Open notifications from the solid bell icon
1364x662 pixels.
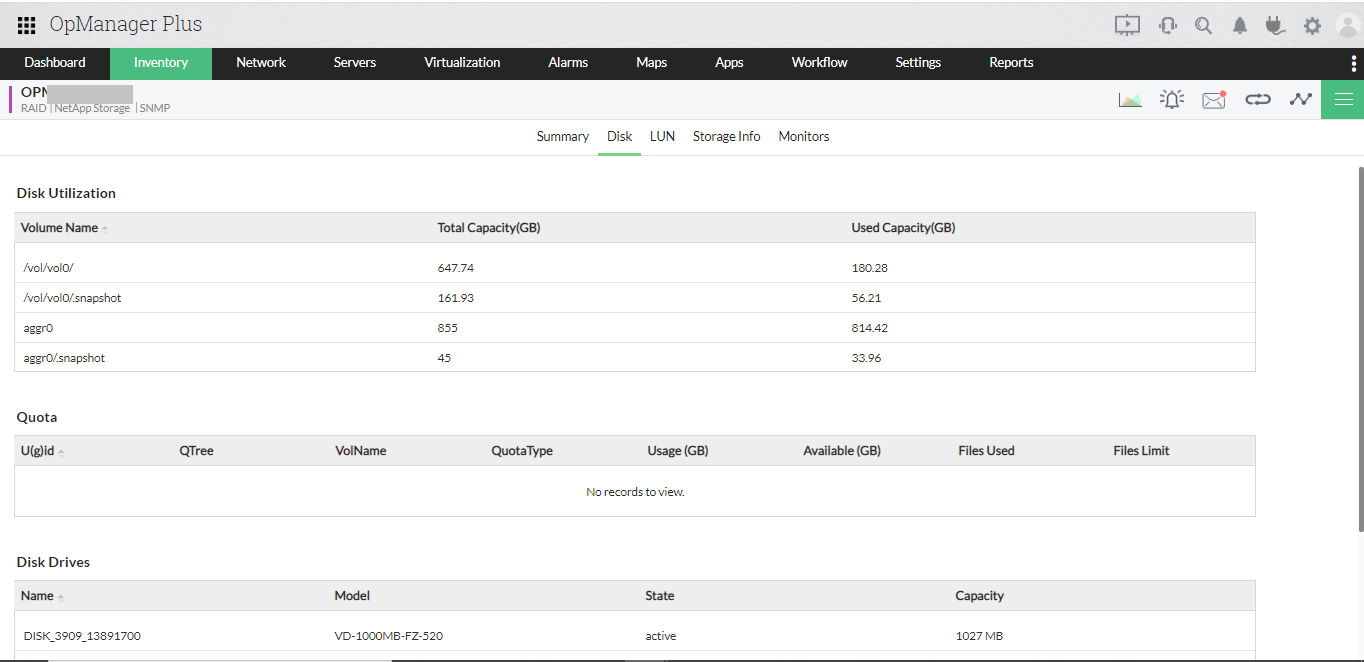click(x=1240, y=26)
